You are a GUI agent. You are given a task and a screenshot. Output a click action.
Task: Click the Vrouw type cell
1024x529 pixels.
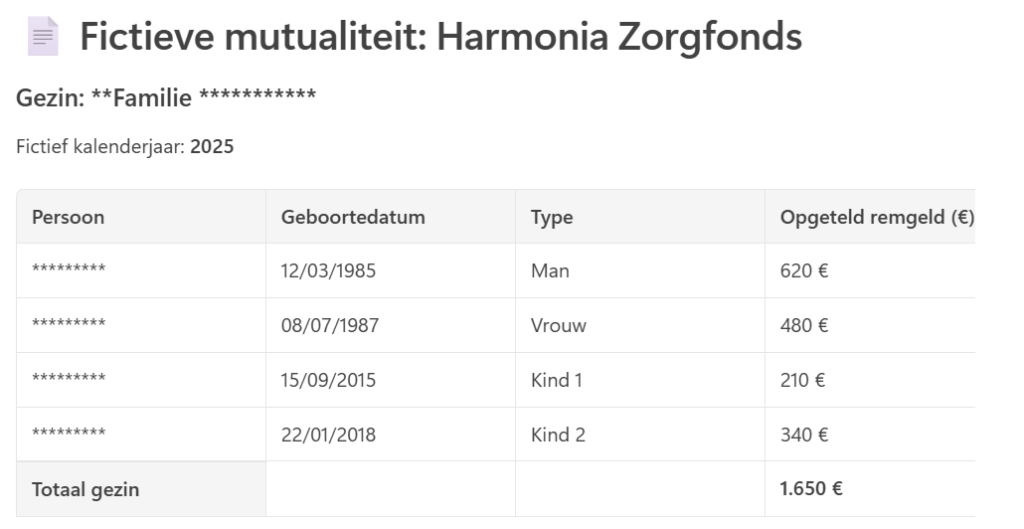point(640,325)
